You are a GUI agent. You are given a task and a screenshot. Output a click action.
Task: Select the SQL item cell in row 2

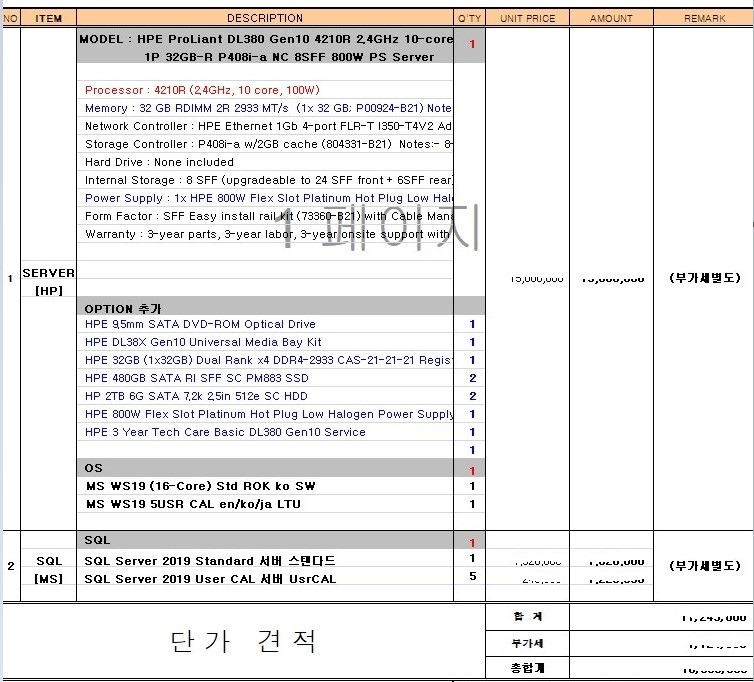[49, 561]
